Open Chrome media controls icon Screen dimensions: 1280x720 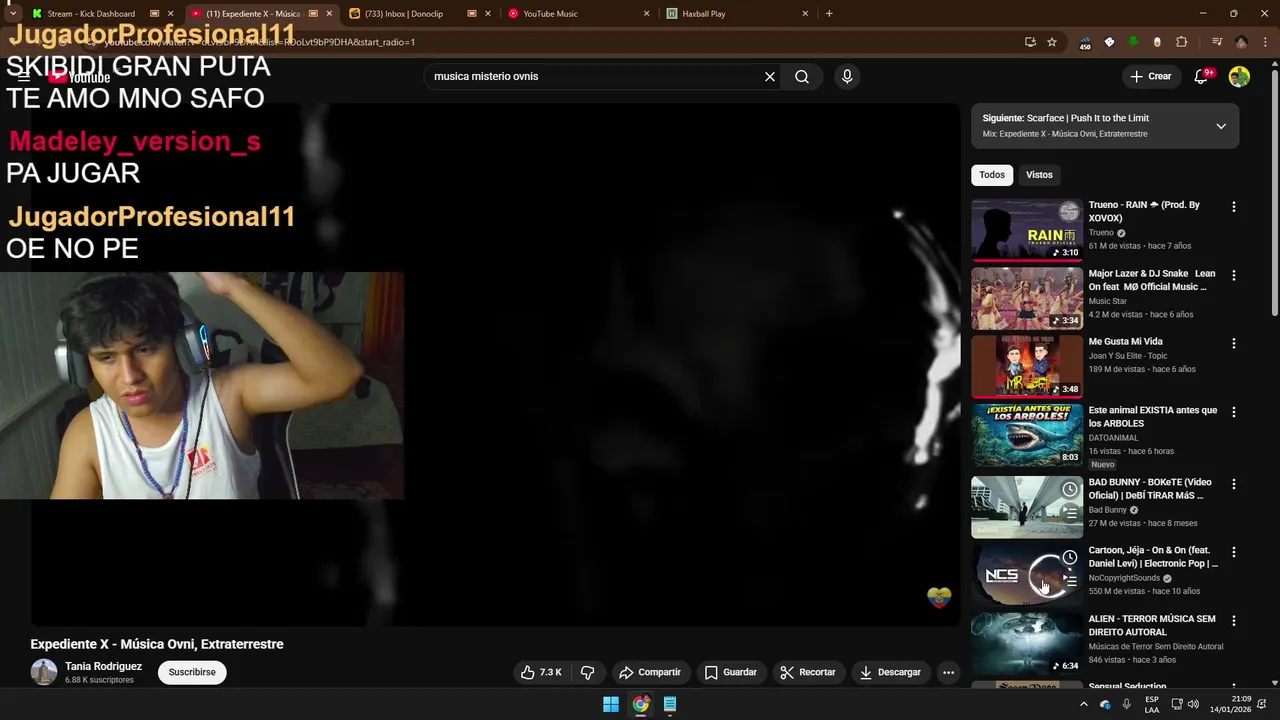(1217, 42)
